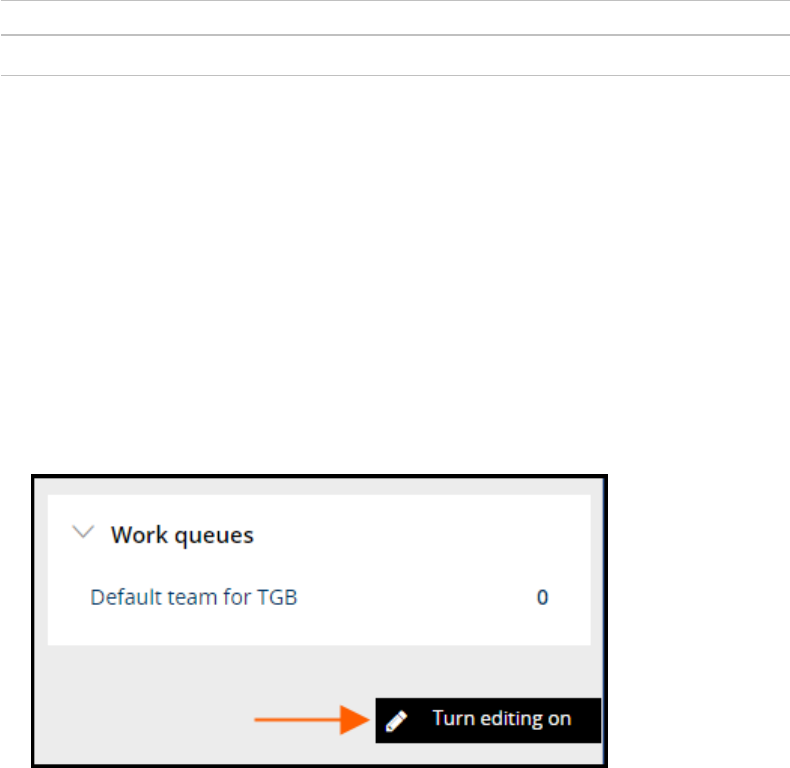Viewport: 790px width, 768px height.
Task: Collapse the Work queues section chevron
Action: coord(83,532)
